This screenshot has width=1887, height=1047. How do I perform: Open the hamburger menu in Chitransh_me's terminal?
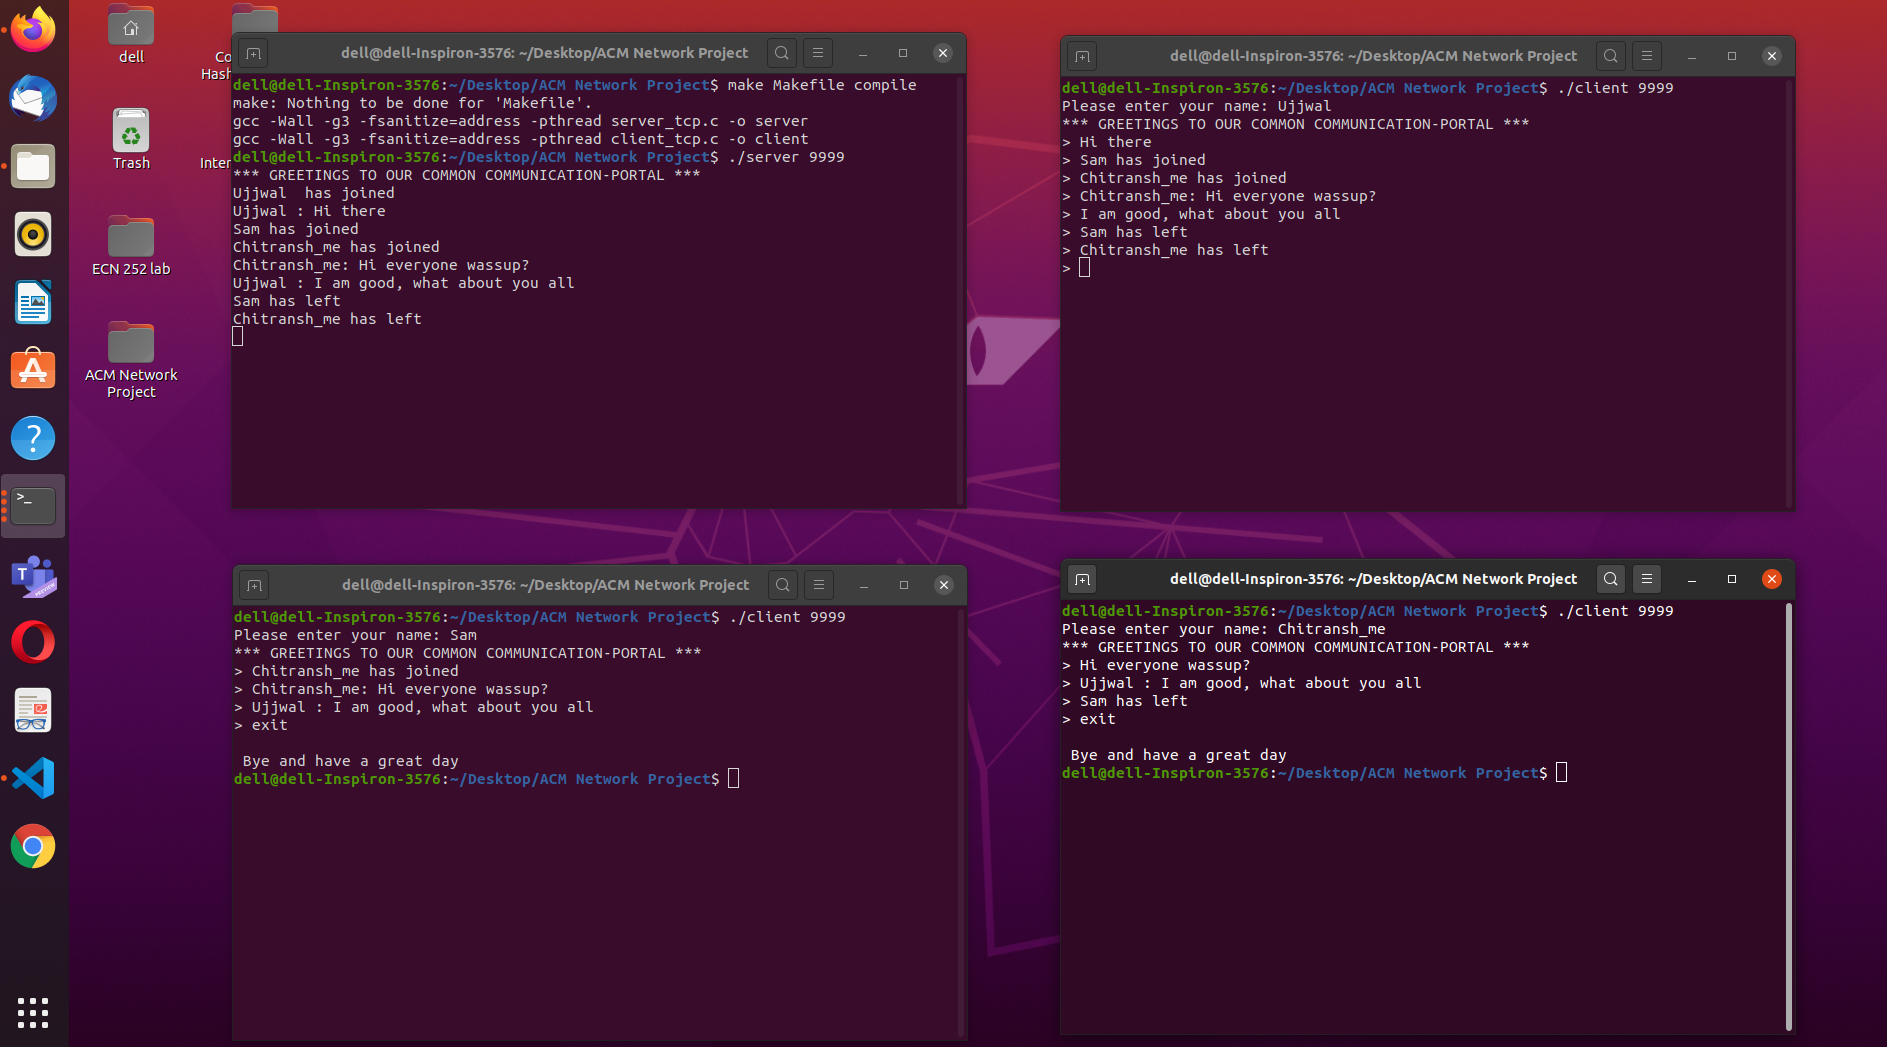click(1646, 578)
